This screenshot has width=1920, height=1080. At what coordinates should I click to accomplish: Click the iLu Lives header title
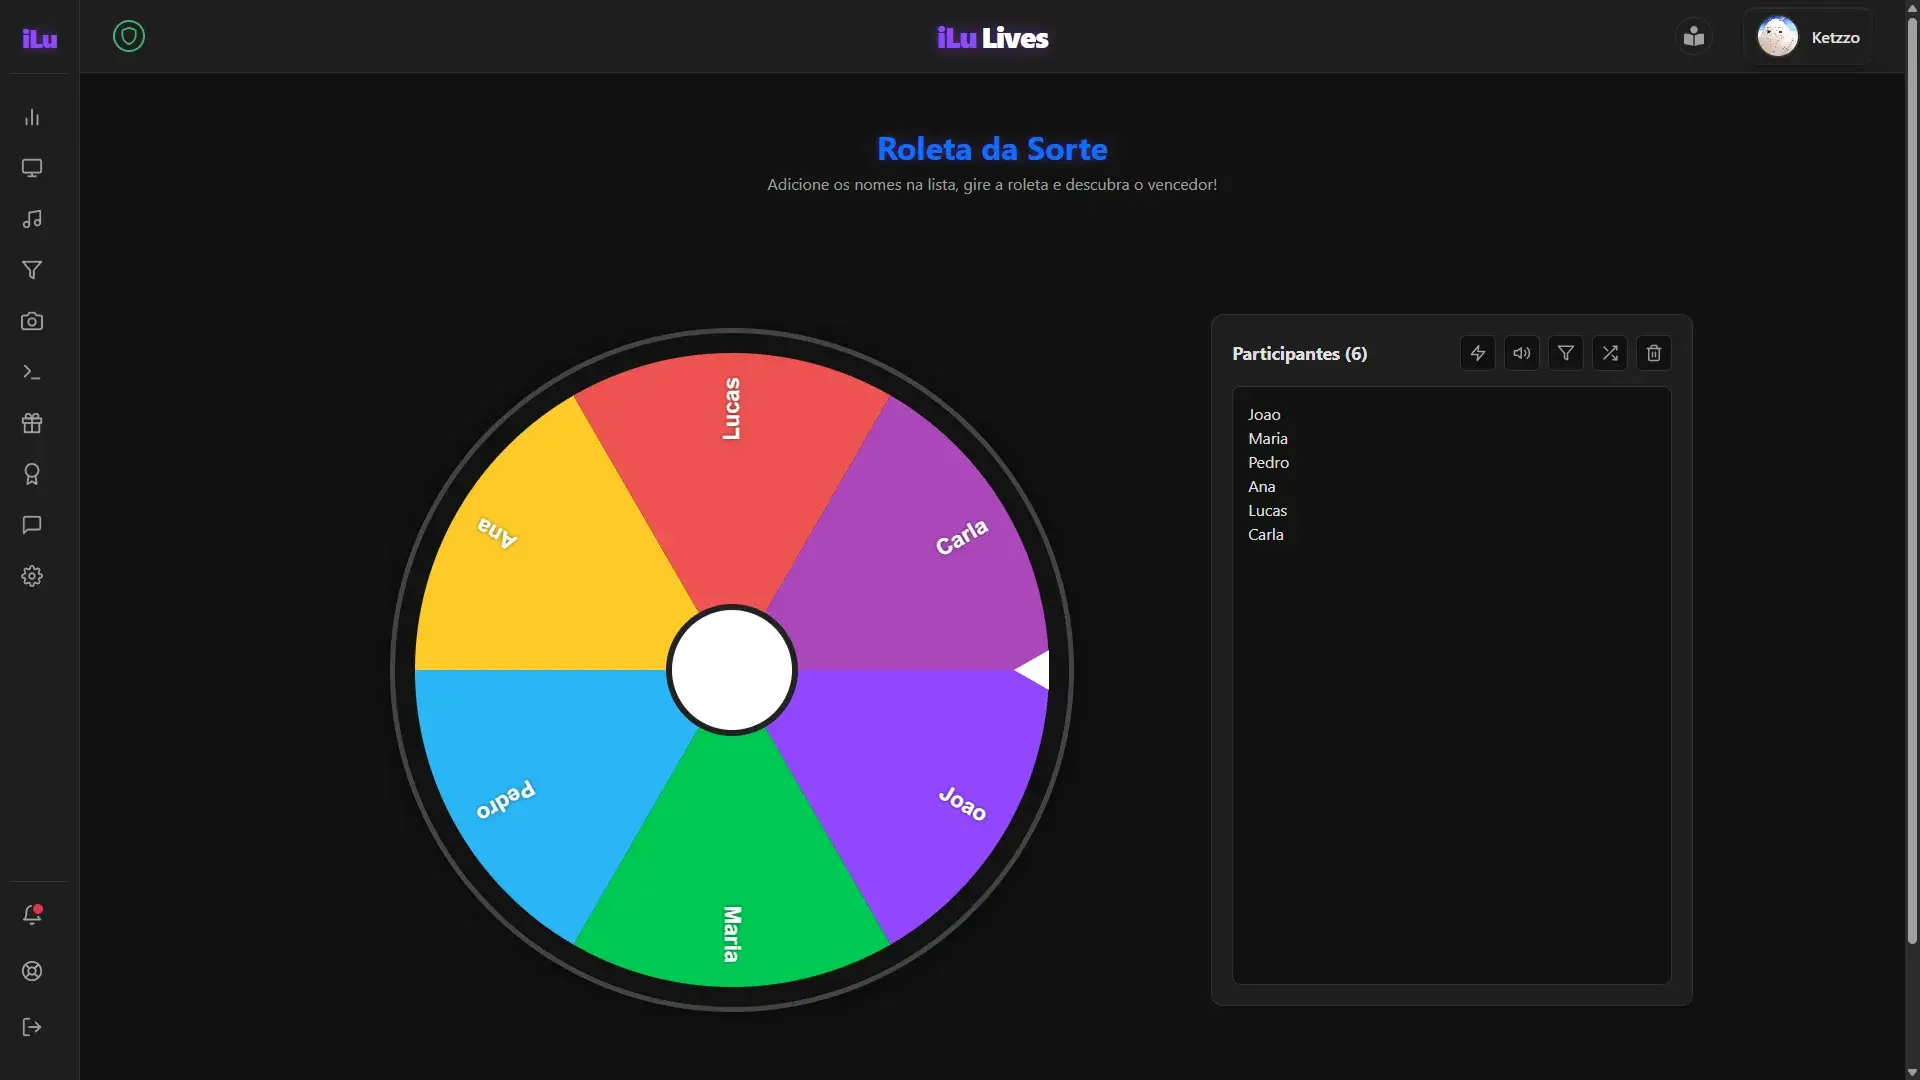point(992,38)
